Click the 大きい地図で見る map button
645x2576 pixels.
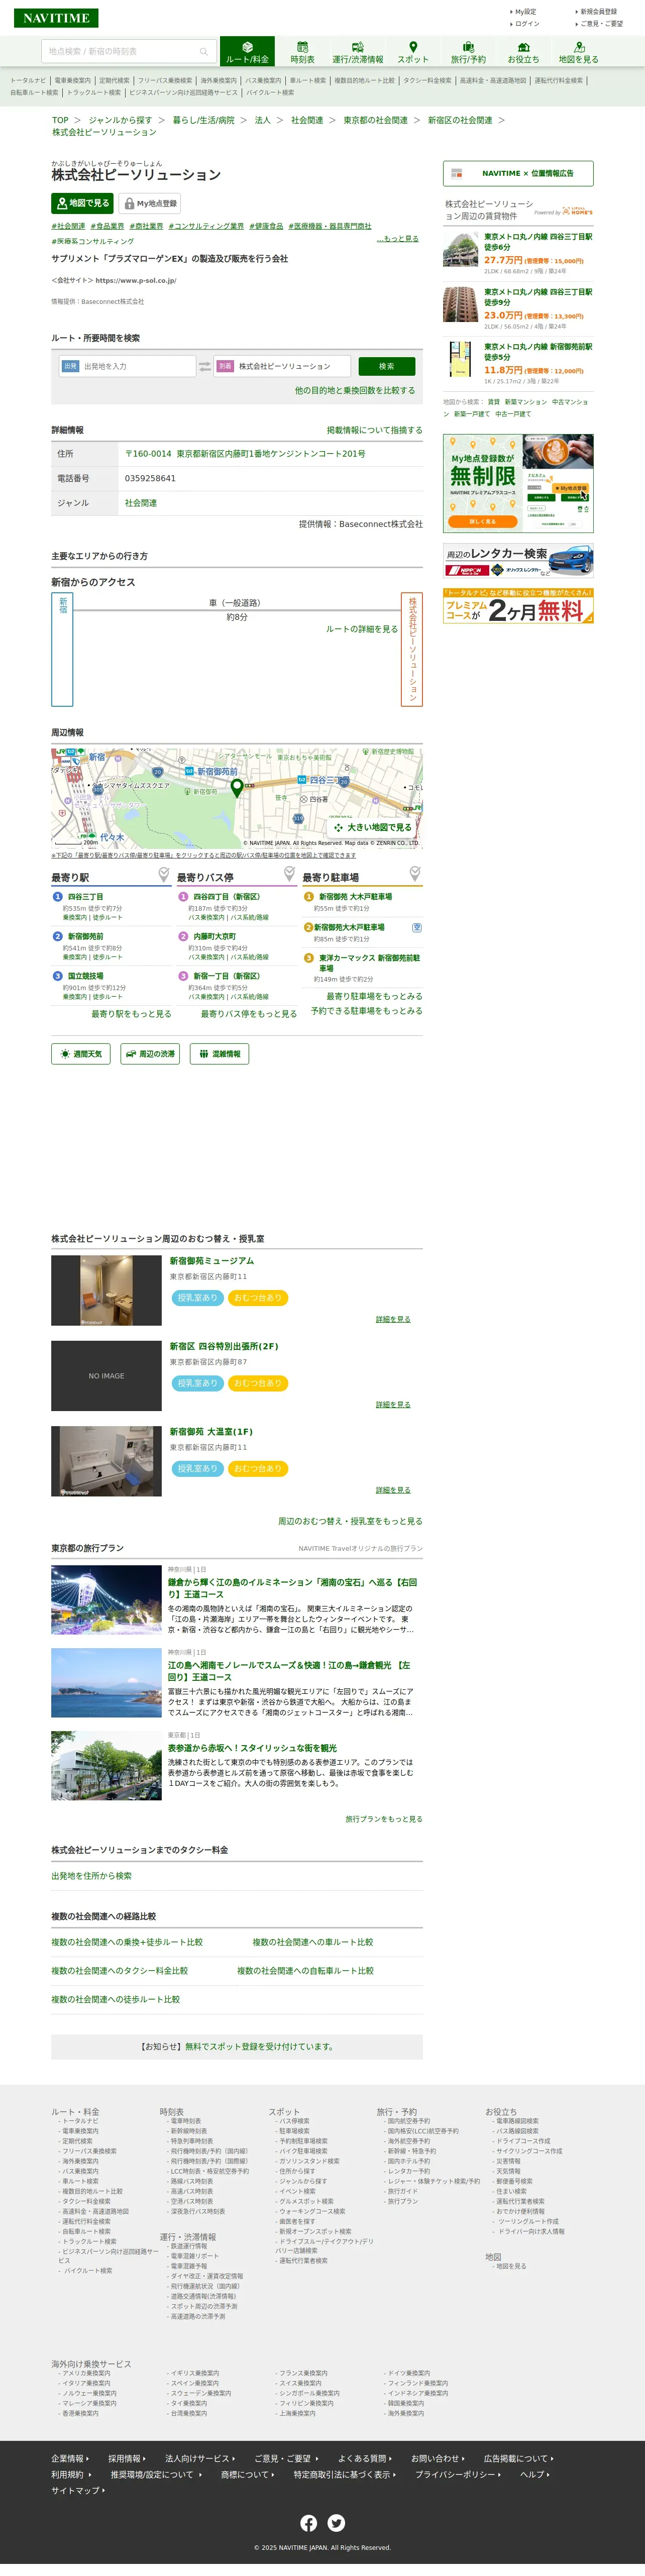coord(373,827)
